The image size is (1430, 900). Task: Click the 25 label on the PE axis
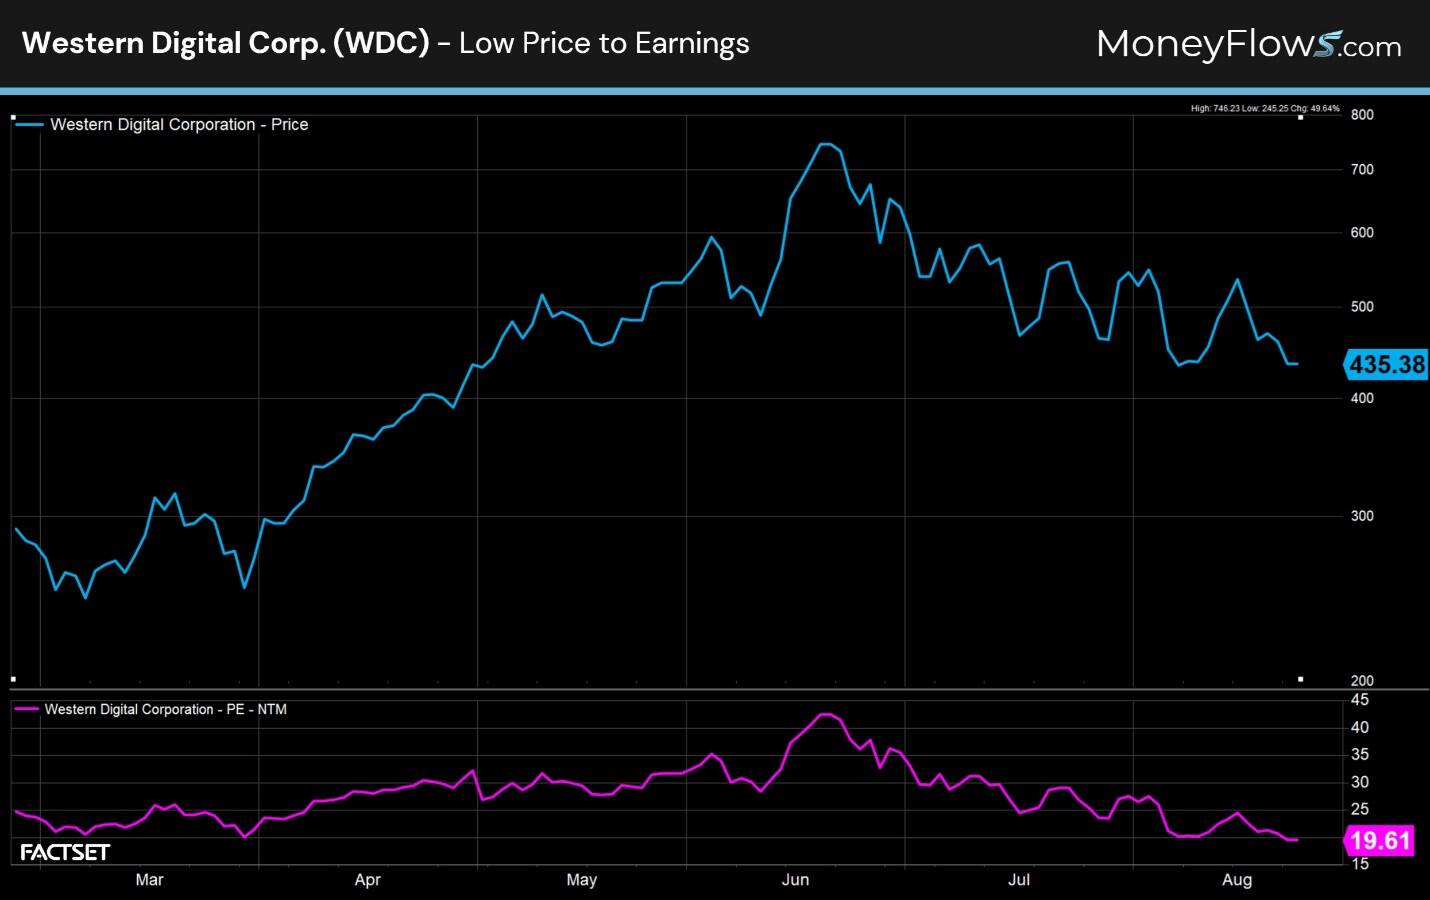[x=1360, y=810]
